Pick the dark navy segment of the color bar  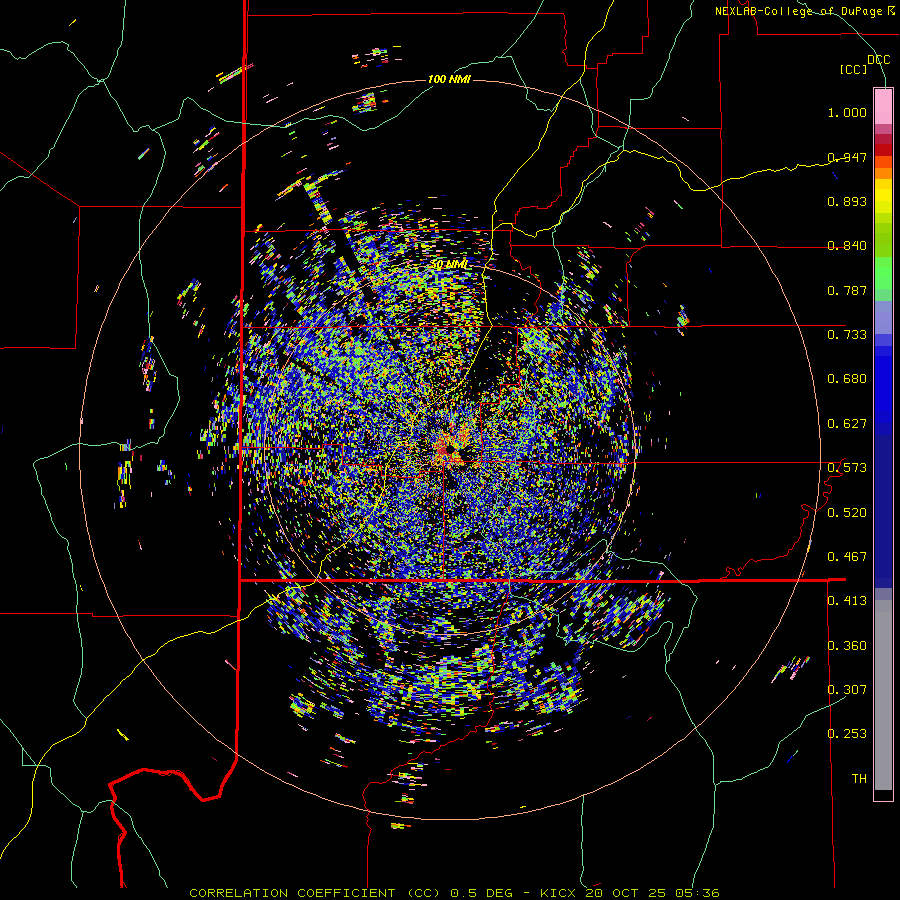[x=883, y=506]
